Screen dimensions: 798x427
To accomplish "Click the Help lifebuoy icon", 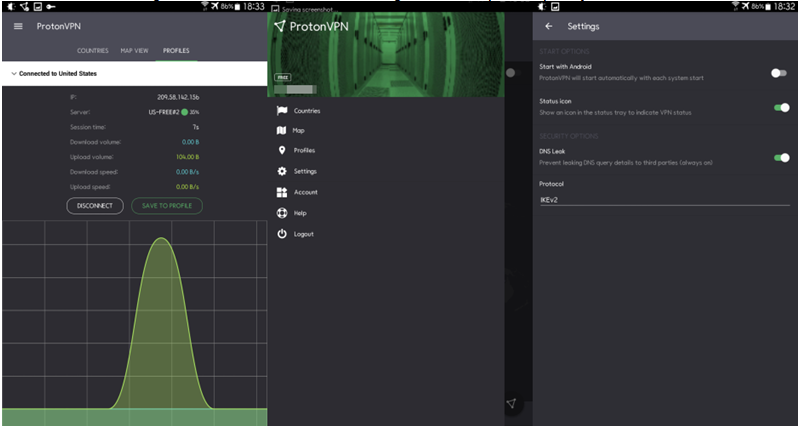I will tap(281, 213).
